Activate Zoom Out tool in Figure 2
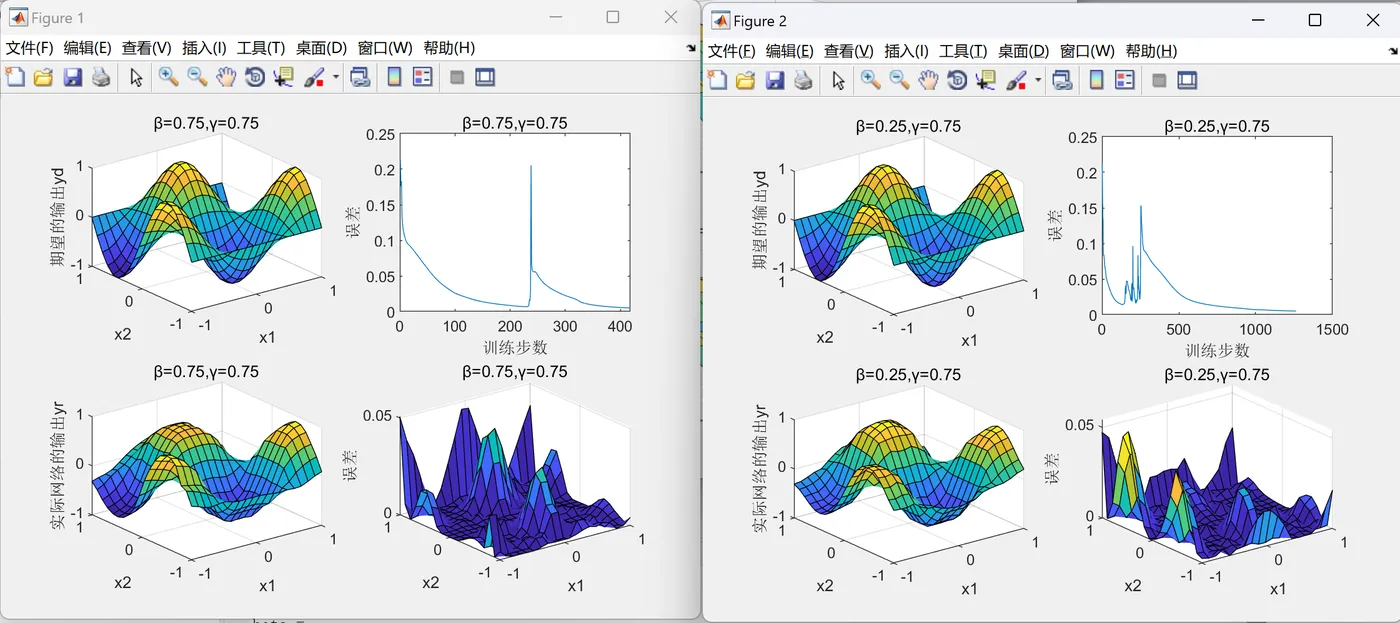 [899, 80]
